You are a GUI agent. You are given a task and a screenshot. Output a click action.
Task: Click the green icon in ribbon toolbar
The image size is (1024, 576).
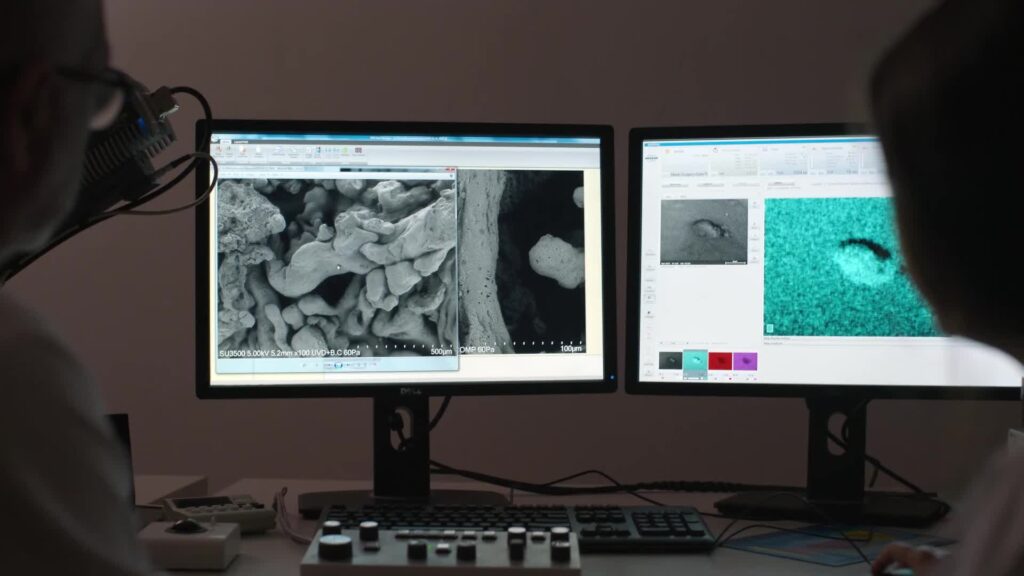(x=345, y=152)
